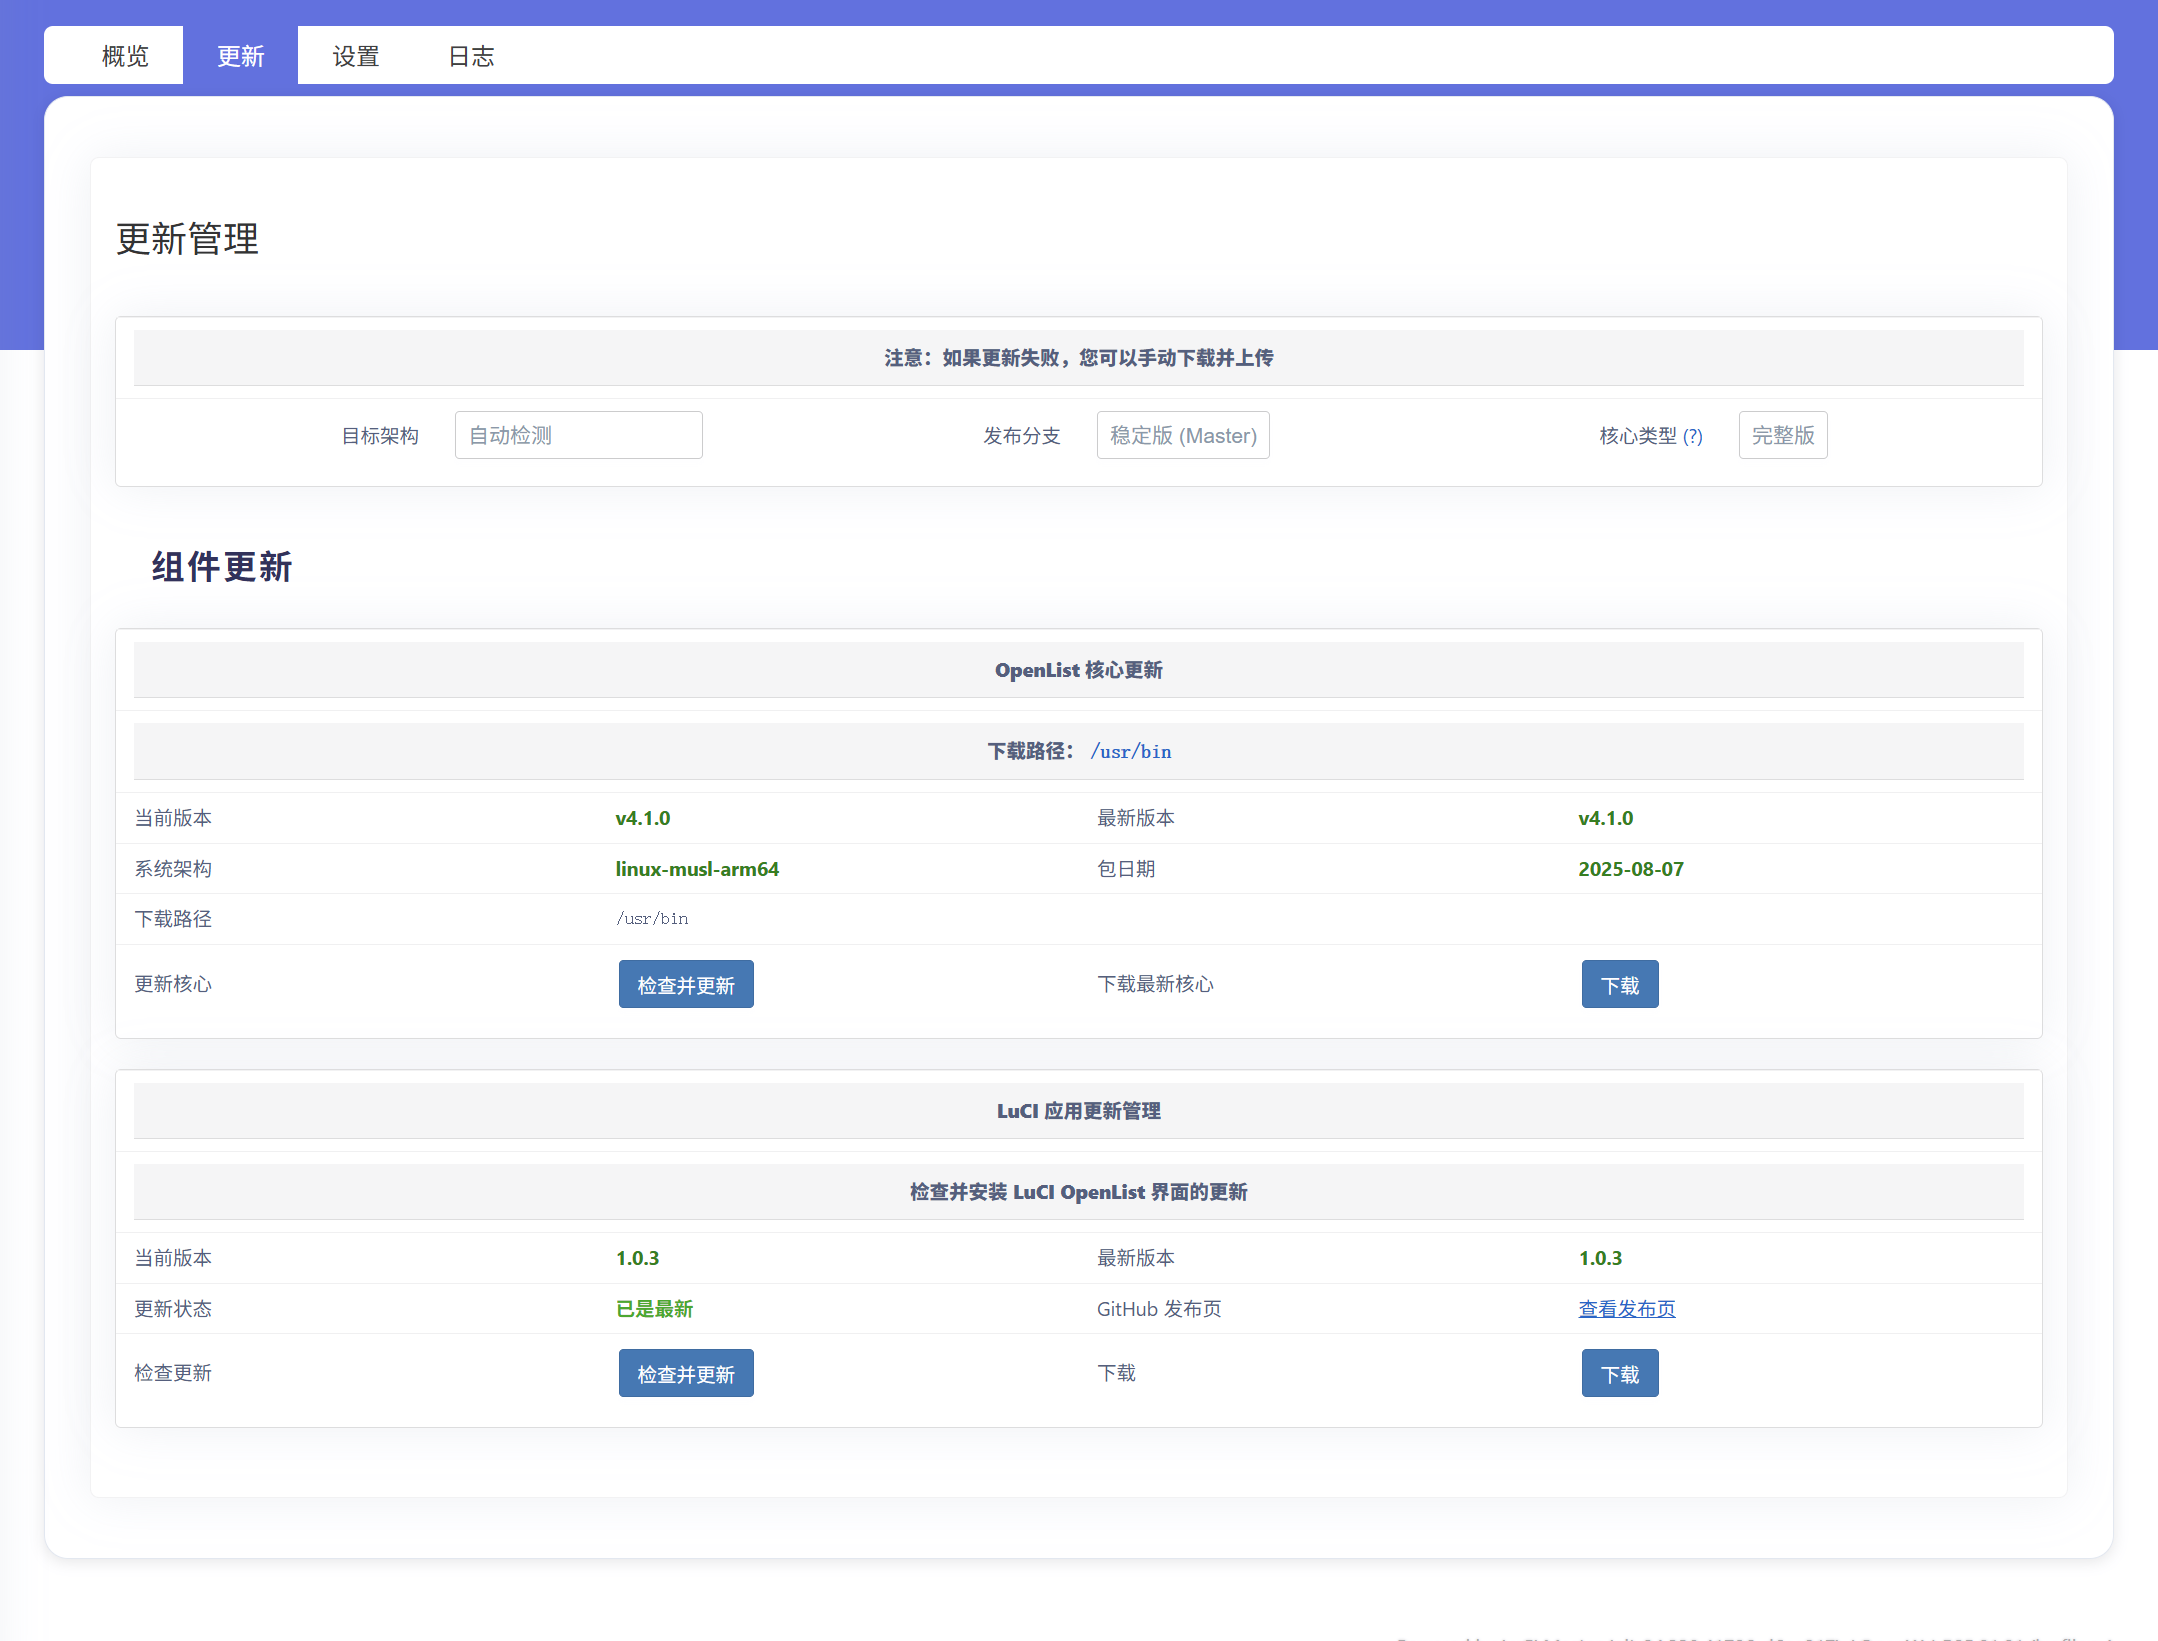This screenshot has width=2158, height=1641.
Task: Click the 组件更新 heading
Action: pos(222,567)
